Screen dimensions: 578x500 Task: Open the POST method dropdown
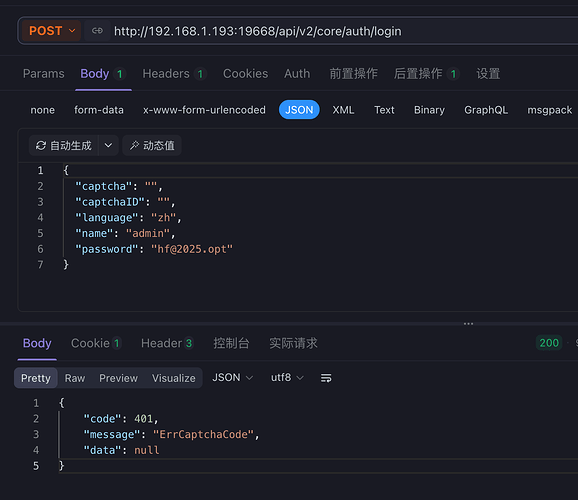[x=52, y=31]
